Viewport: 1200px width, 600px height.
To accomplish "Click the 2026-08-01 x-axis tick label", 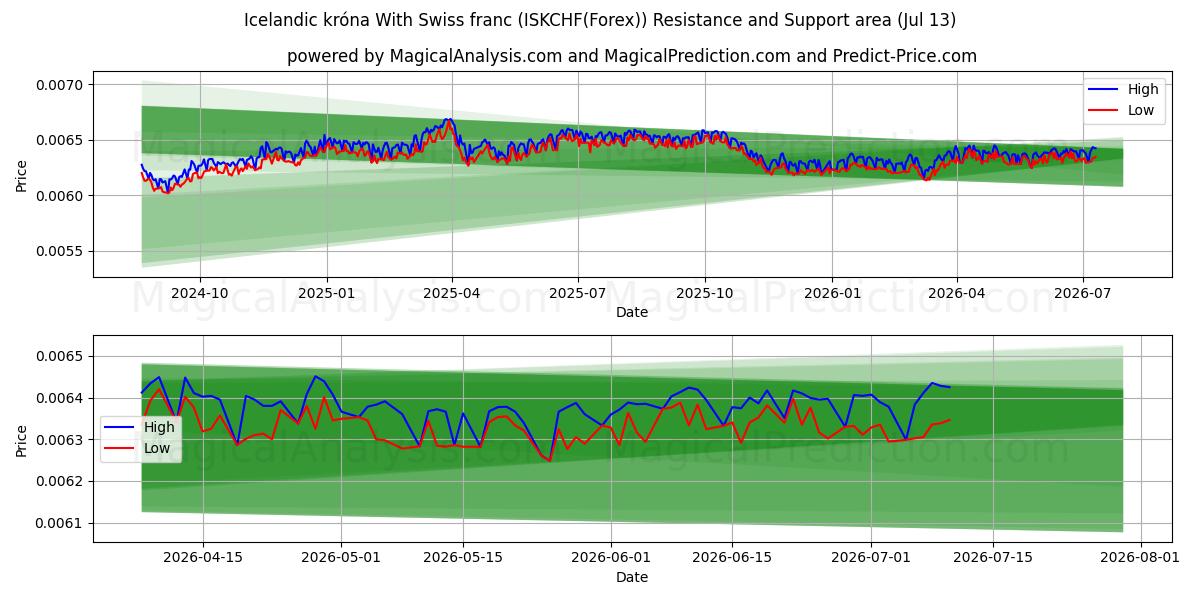I will [1141, 558].
